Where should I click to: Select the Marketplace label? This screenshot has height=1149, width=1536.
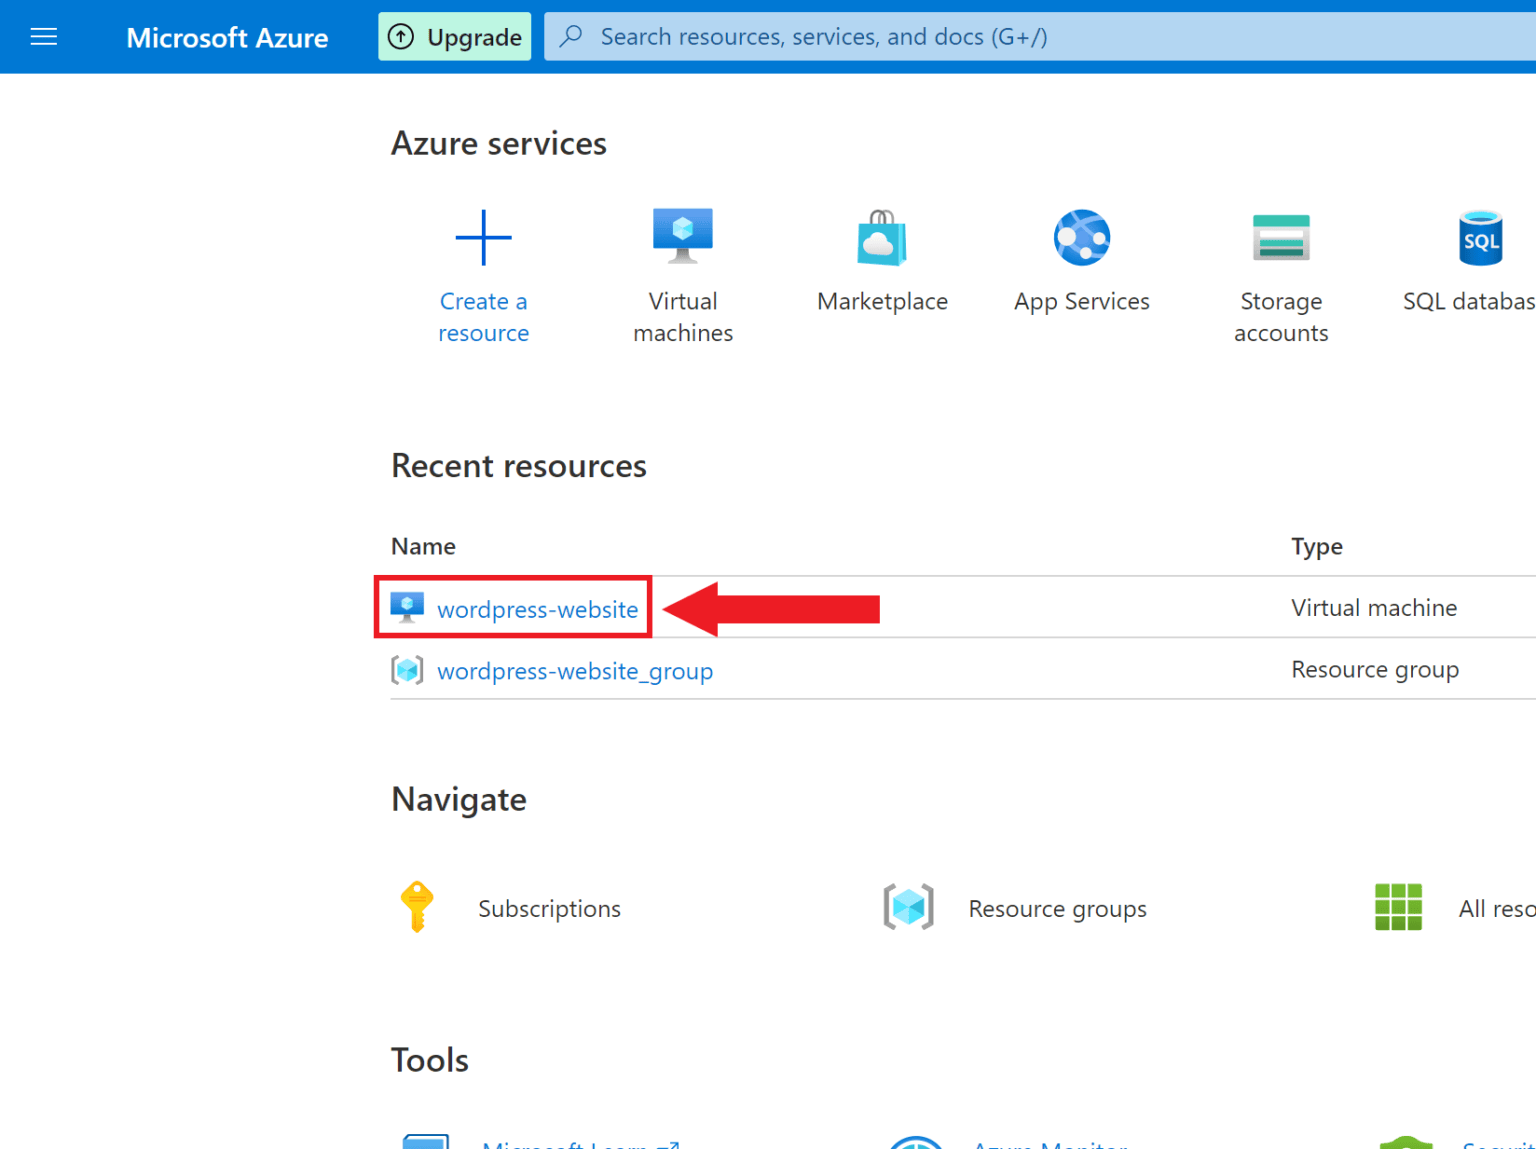(x=882, y=301)
